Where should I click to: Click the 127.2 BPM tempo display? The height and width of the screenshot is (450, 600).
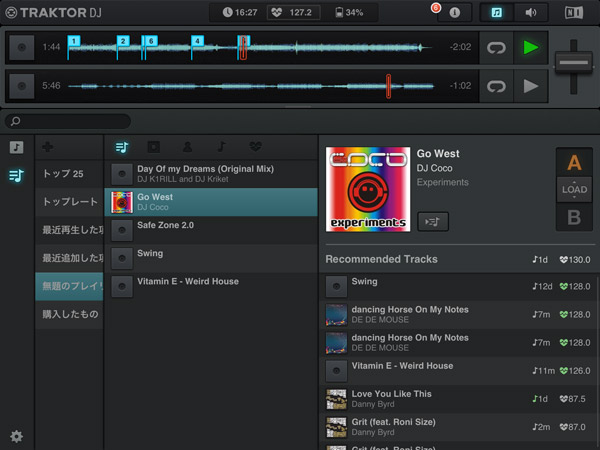[x=293, y=13]
